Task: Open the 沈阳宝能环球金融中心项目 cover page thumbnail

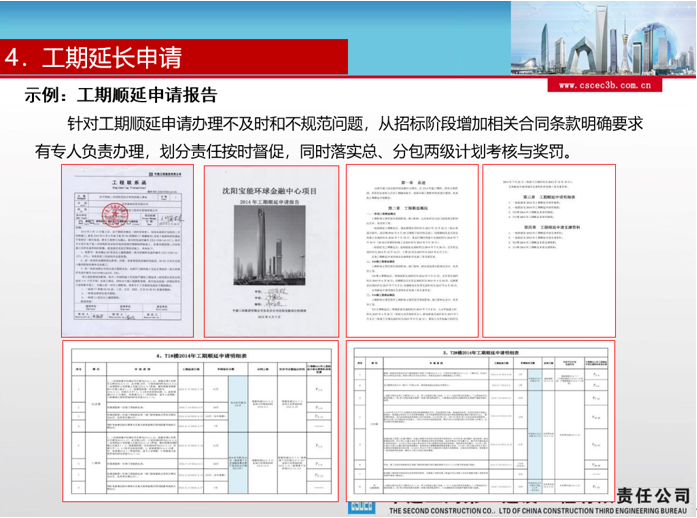Action: [x=267, y=250]
